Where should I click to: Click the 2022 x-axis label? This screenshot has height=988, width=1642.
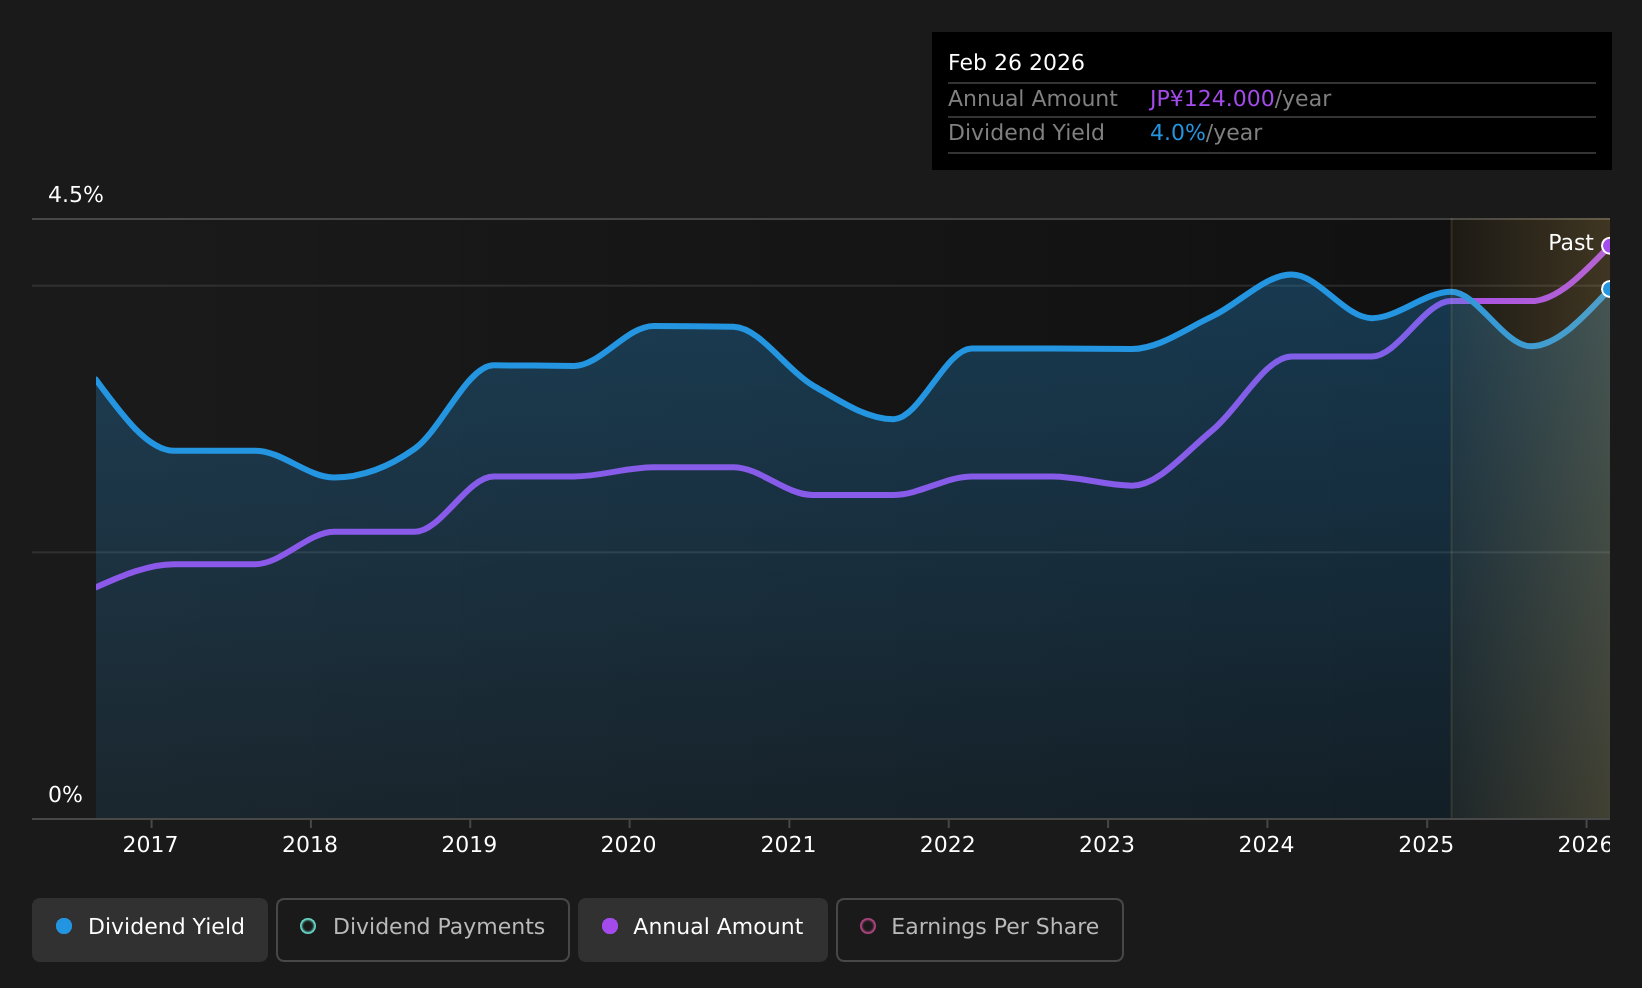pos(948,845)
